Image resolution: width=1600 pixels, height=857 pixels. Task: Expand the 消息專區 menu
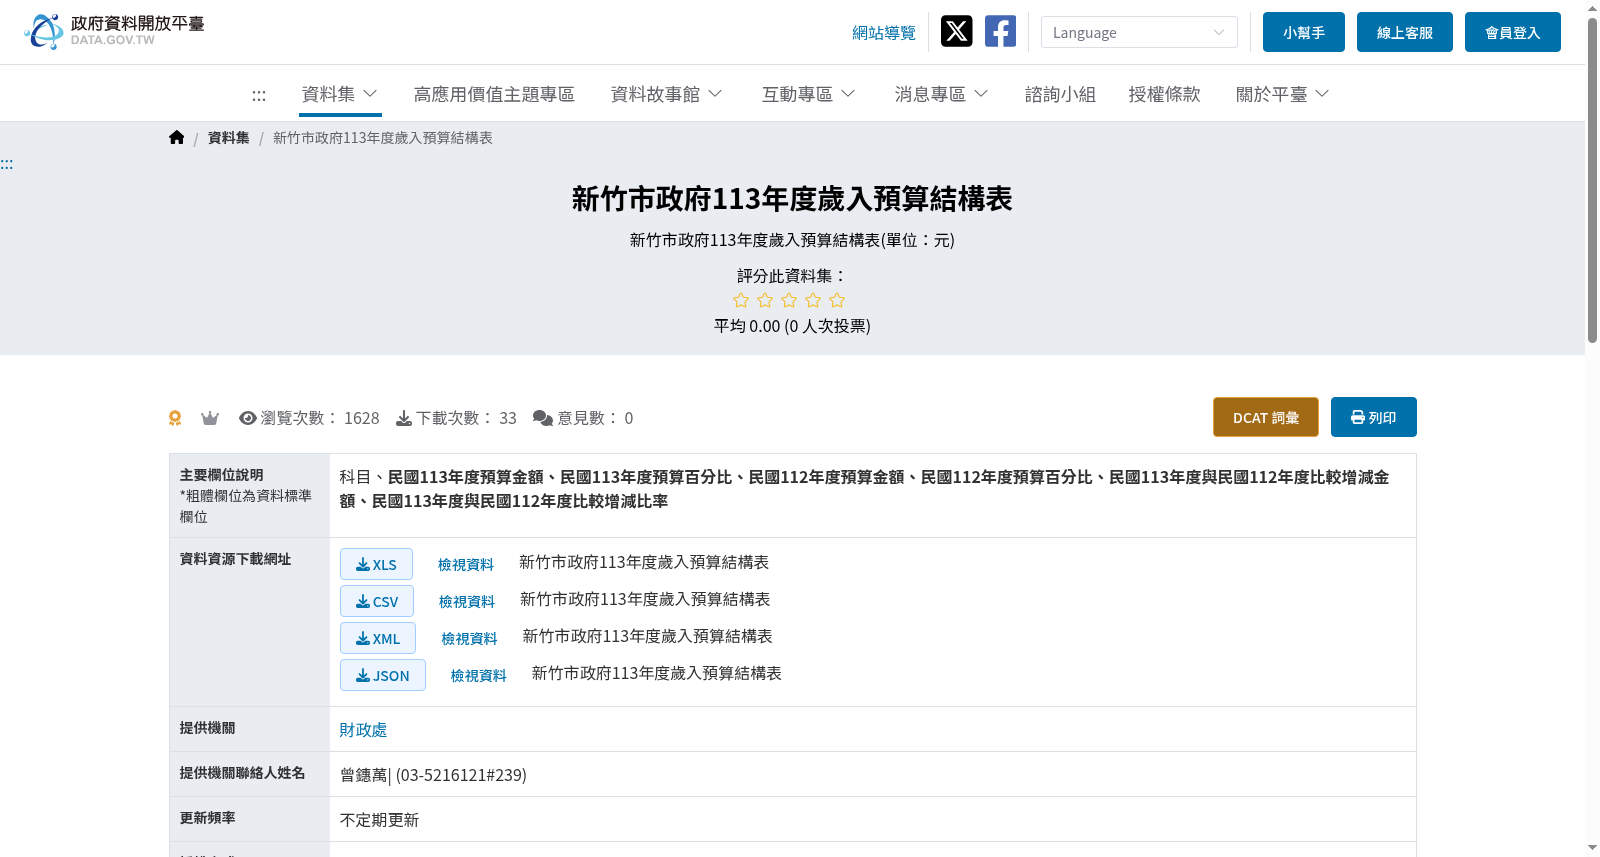[941, 94]
